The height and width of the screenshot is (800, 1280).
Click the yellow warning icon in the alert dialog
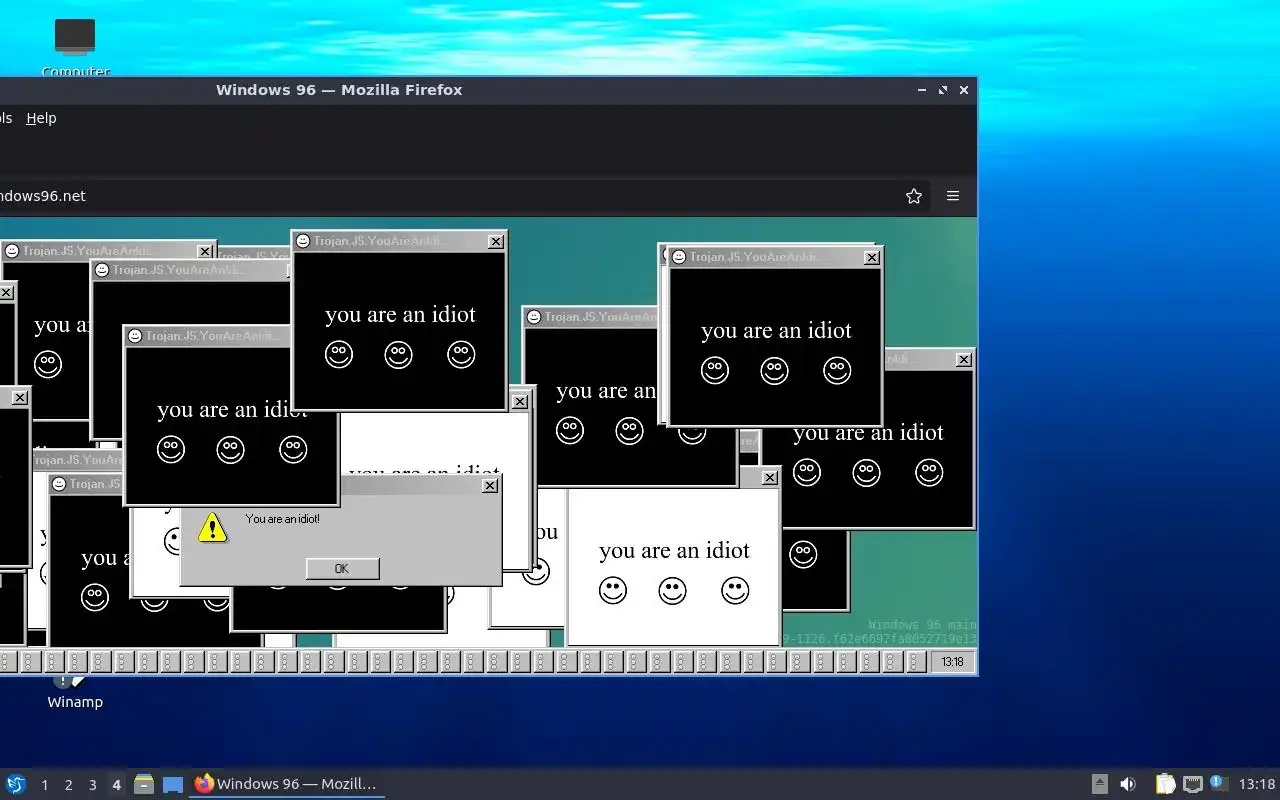[x=212, y=527]
